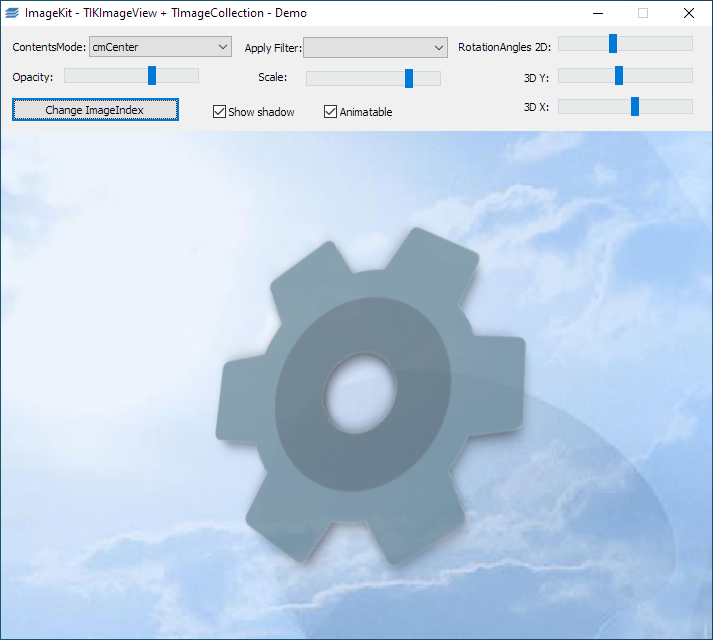Click the Apply Filter label
Viewport: 713px width, 640px height.
[x=273, y=48]
